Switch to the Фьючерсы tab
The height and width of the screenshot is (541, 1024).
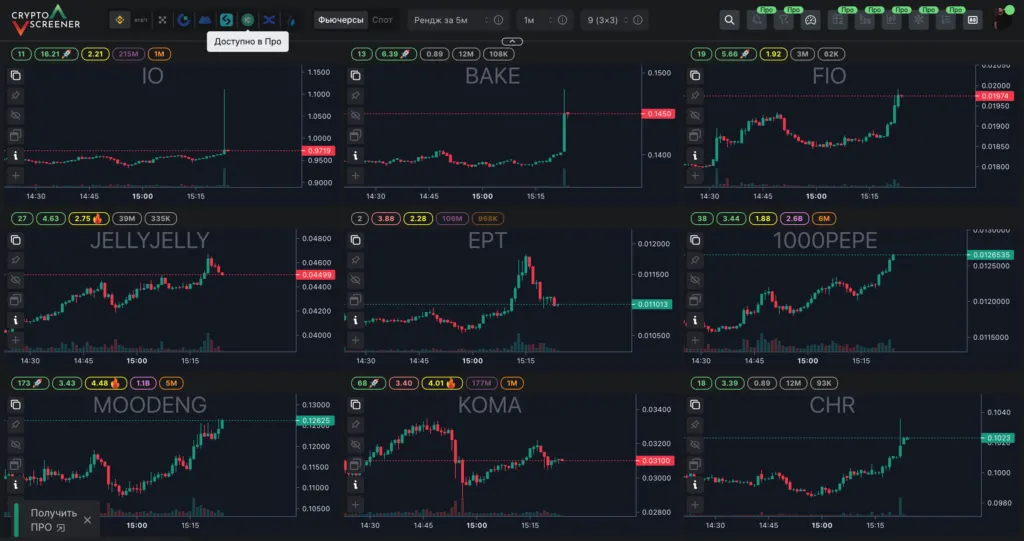340,20
